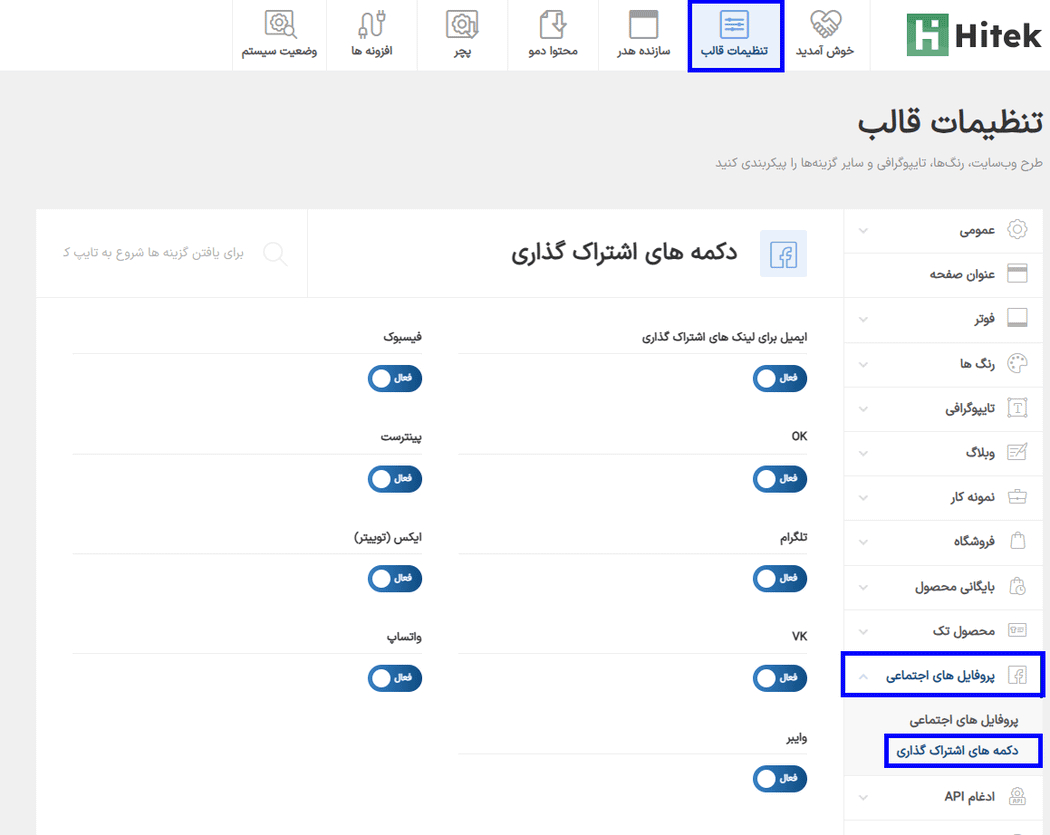Click the فروشگاه shopping bag icon
The width and height of the screenshot is (1050, 835).
pyautogui.click(x=1017, y=541)
